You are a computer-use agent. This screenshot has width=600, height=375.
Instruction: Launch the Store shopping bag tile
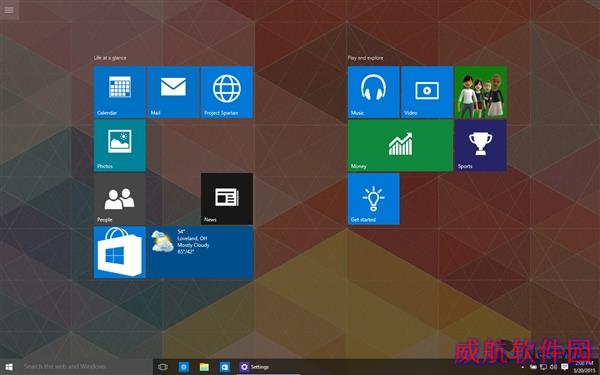120,252
